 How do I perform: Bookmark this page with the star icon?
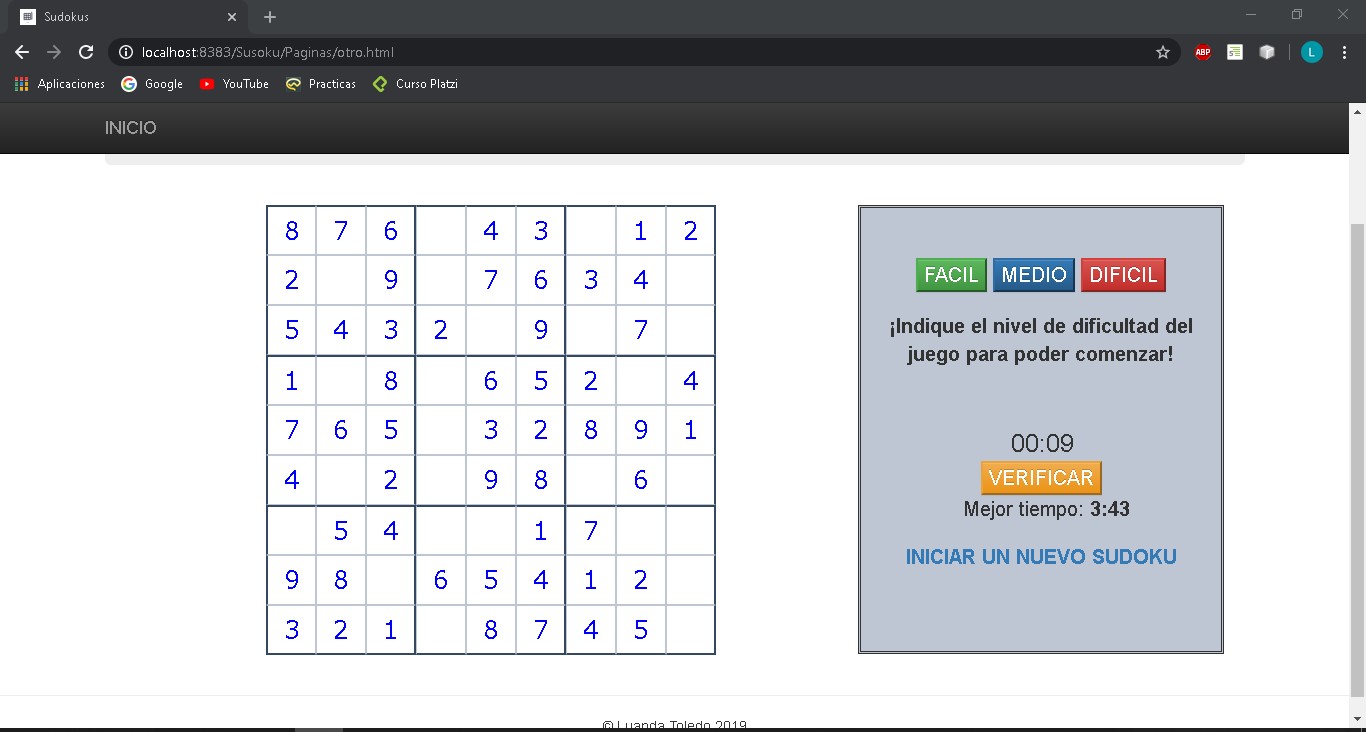(x=1163, y=52)
